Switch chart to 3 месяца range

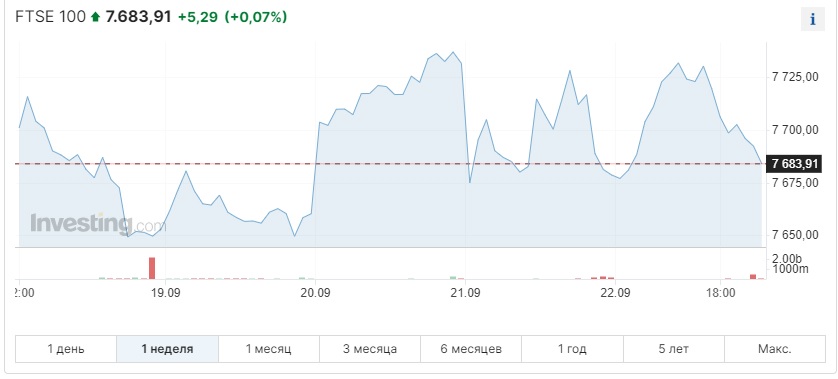tap(370, 349)
